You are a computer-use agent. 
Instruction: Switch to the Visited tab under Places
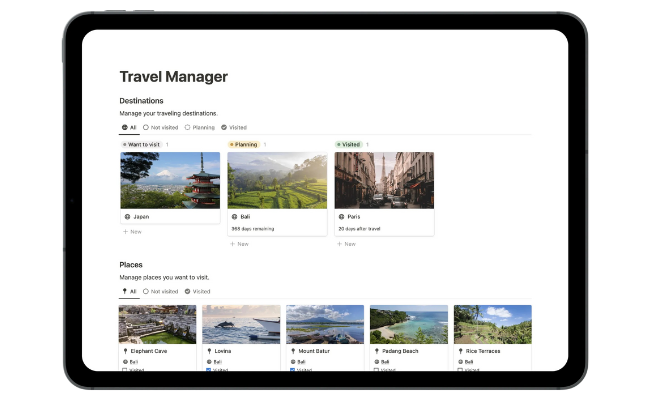197,292
